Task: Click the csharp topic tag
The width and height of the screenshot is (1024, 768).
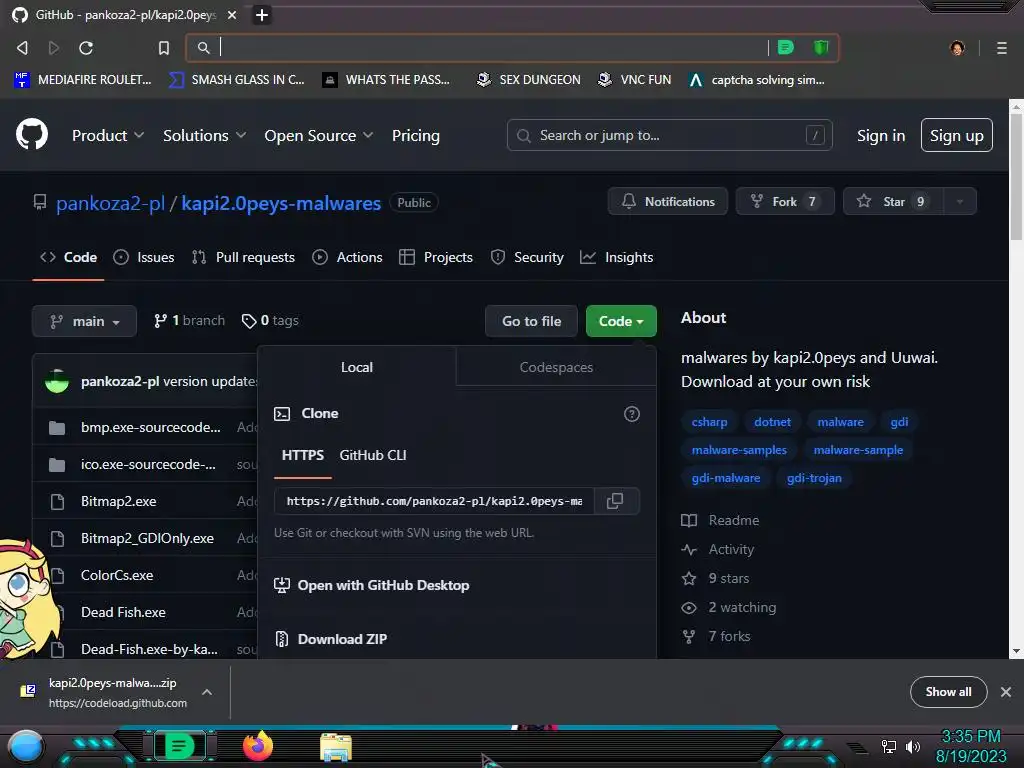Action: click(709, 422)
